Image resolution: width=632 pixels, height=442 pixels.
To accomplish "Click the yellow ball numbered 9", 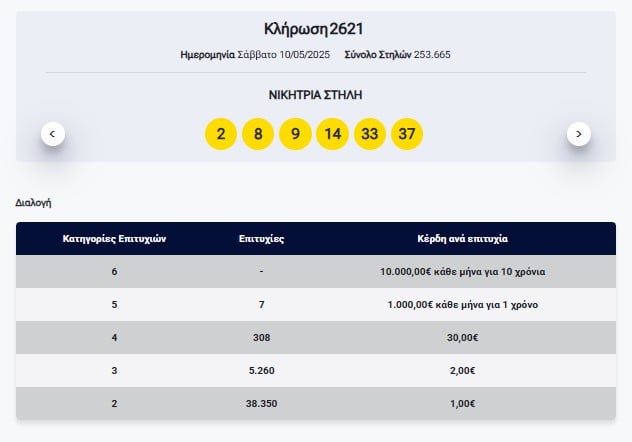I will [295, 134].
